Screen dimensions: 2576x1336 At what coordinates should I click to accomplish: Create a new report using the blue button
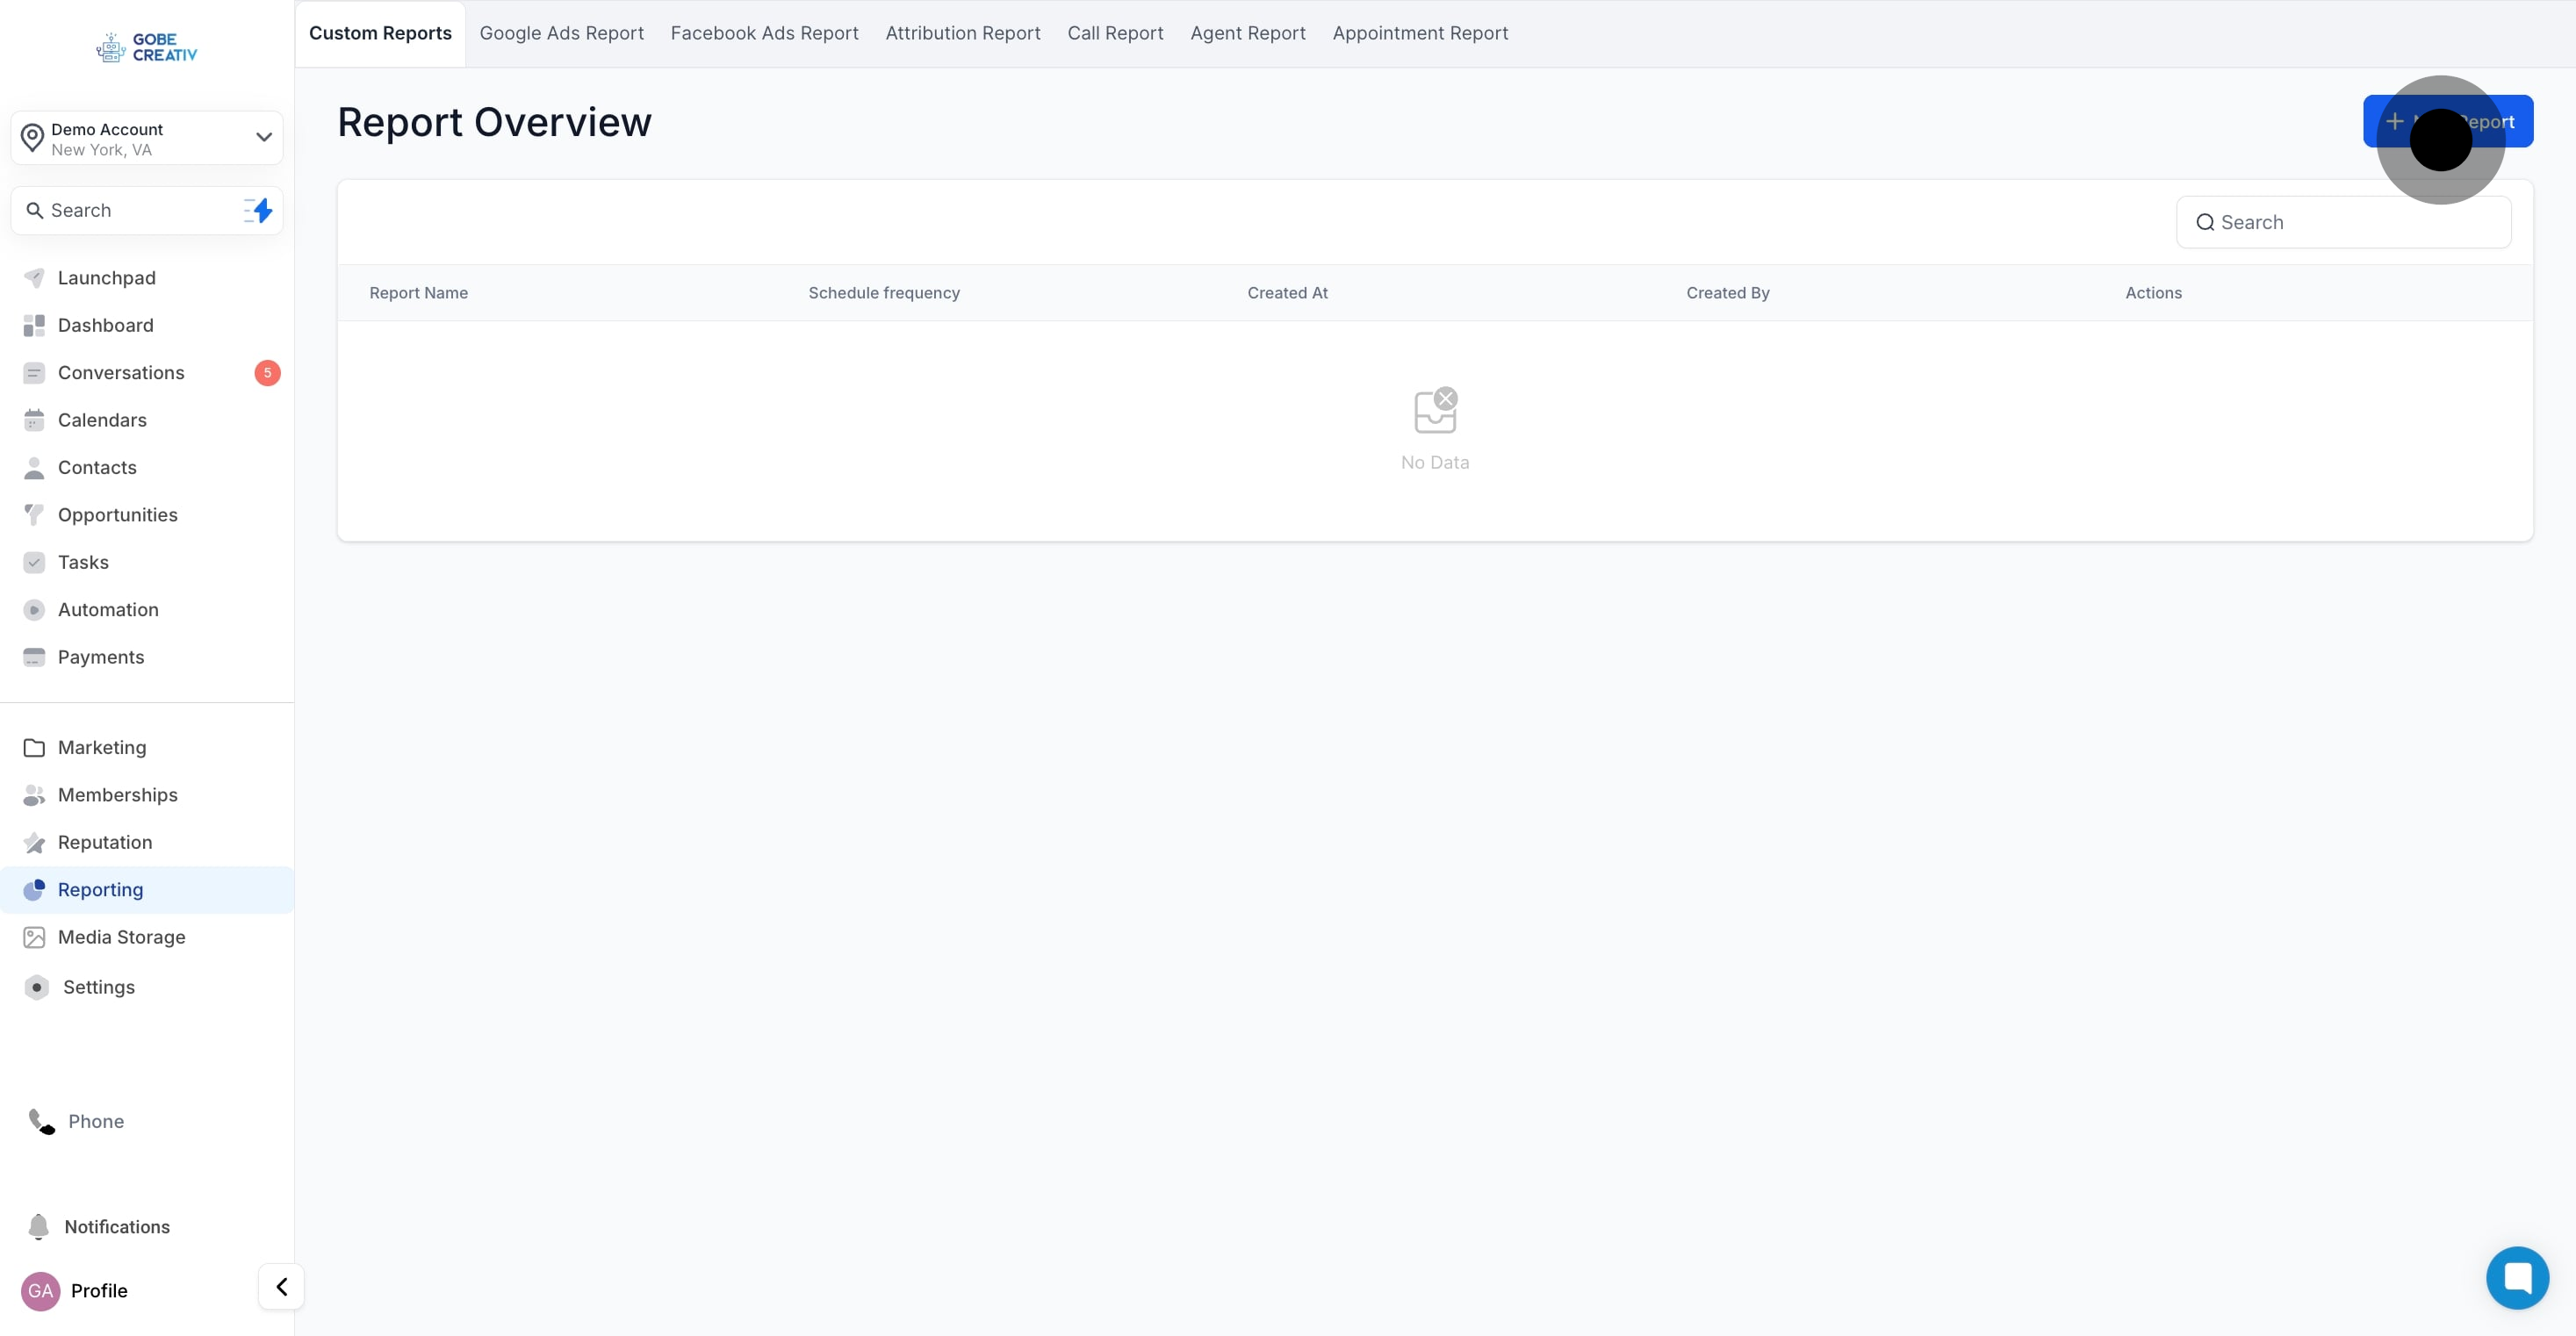click(x=2447, y=121)
